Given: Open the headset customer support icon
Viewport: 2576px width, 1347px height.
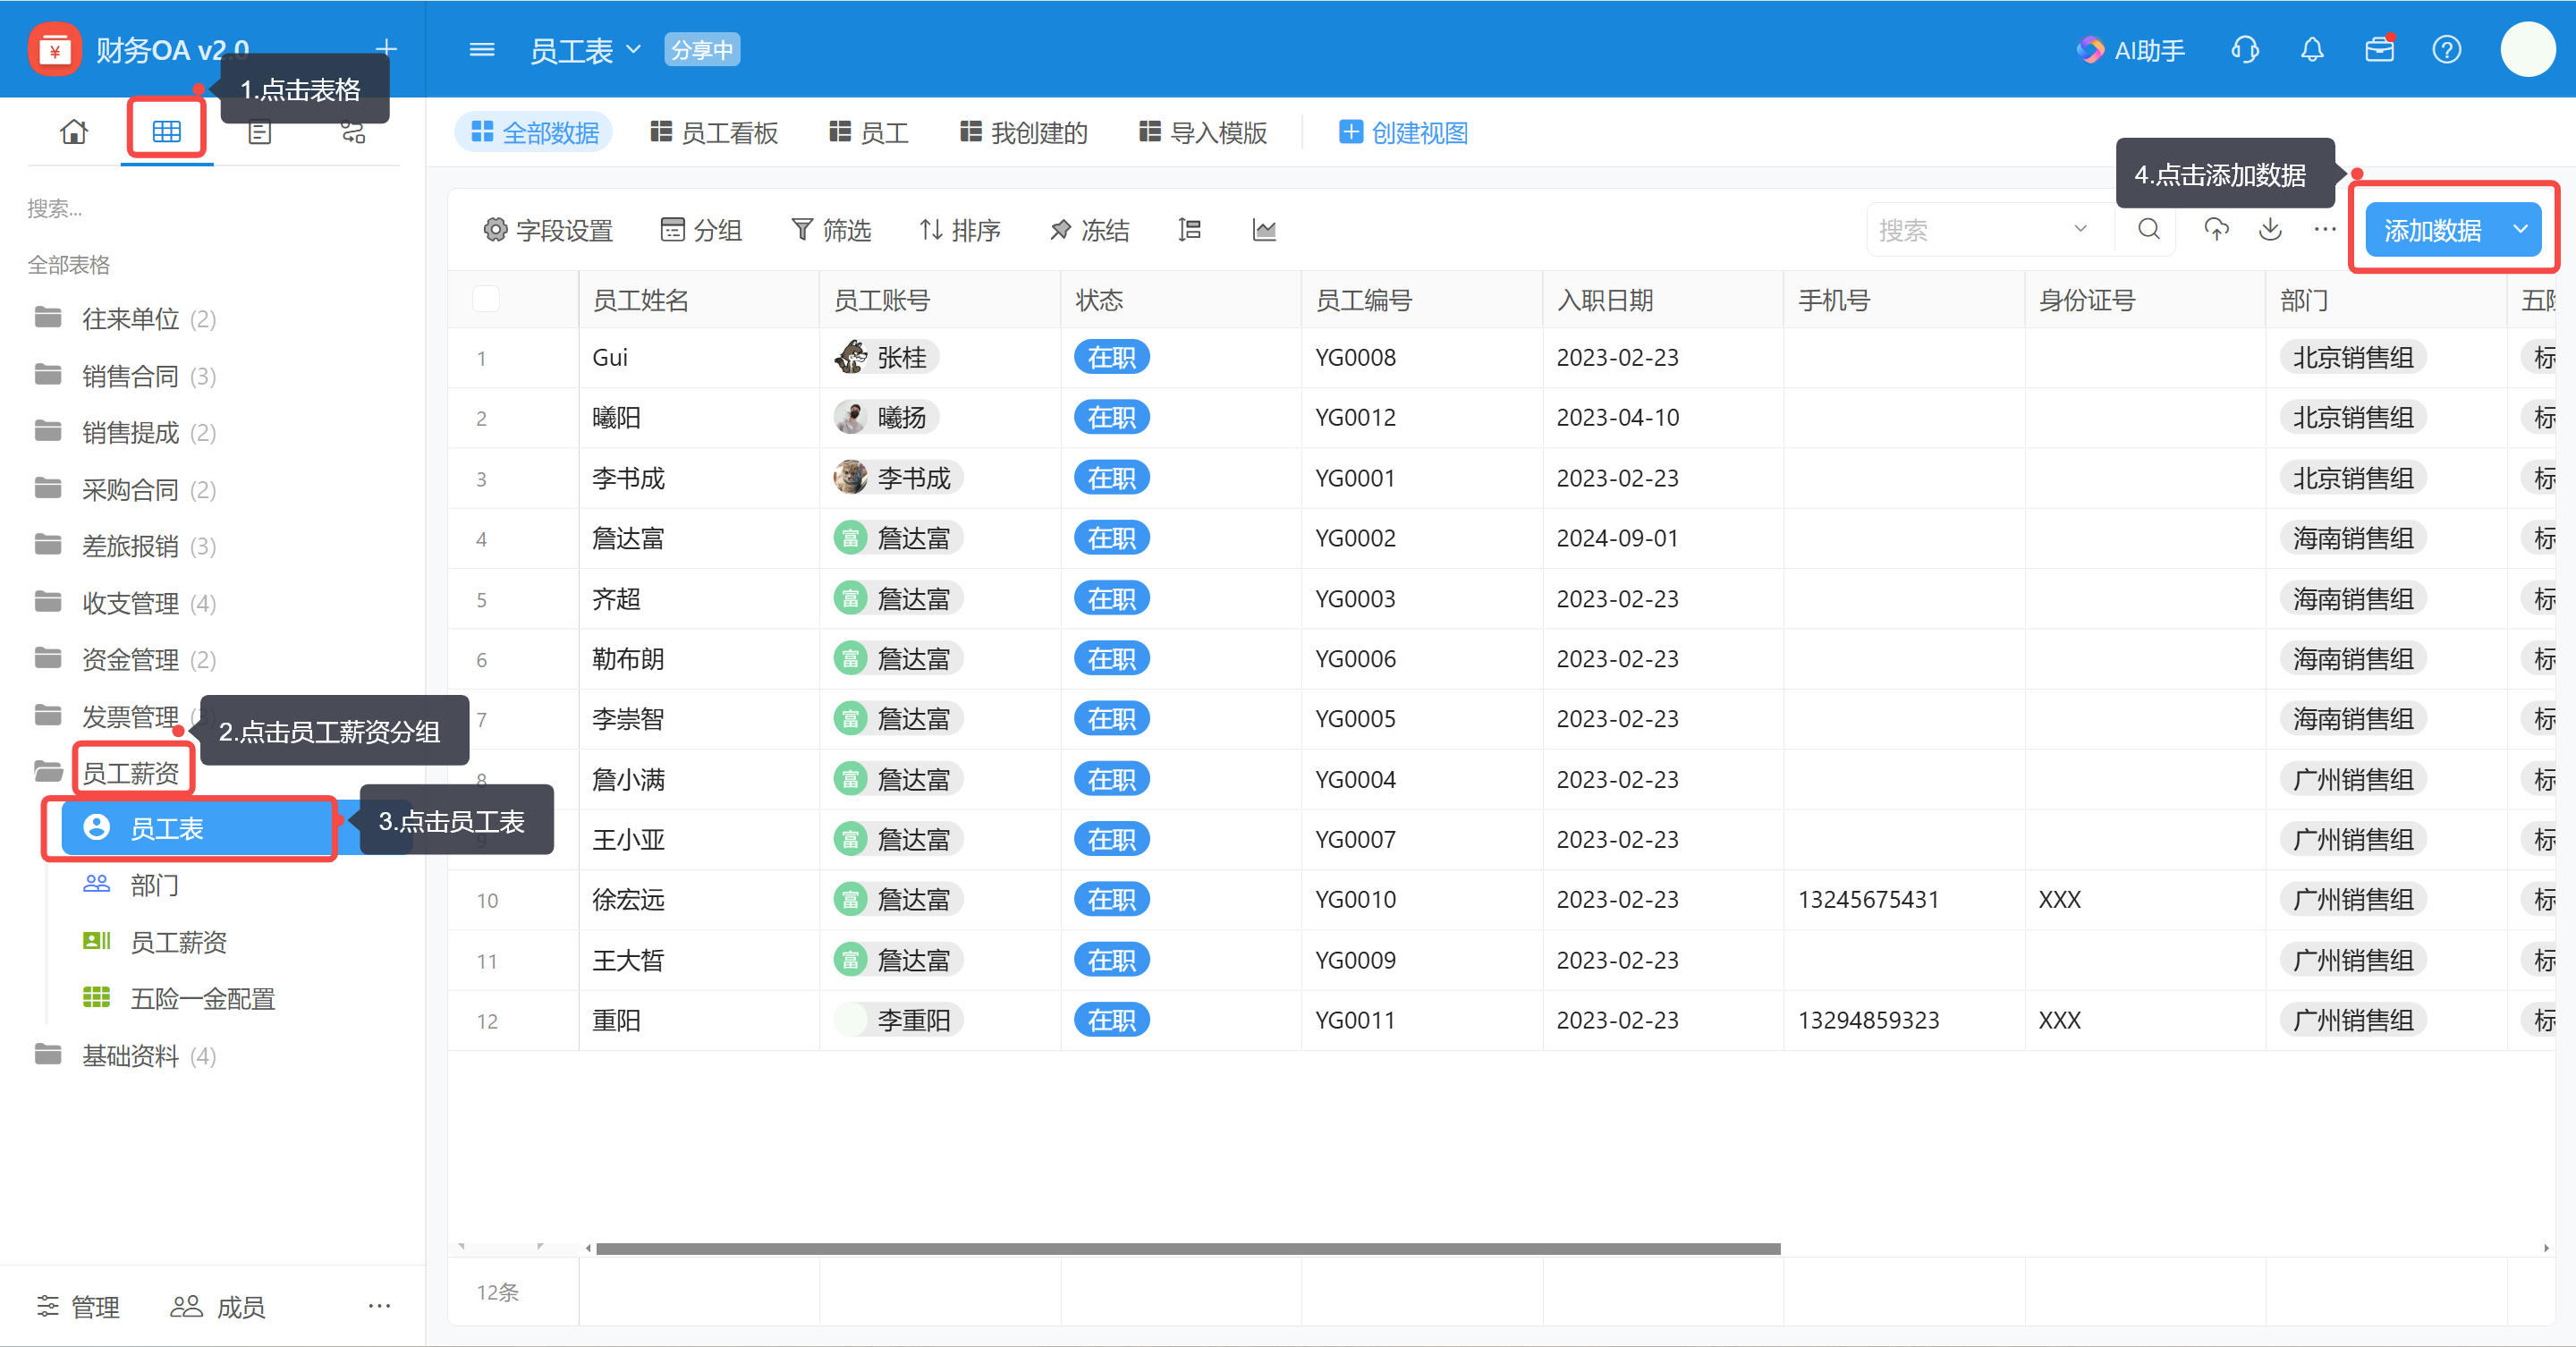Looking at the screenshot, I should 2245,49.
